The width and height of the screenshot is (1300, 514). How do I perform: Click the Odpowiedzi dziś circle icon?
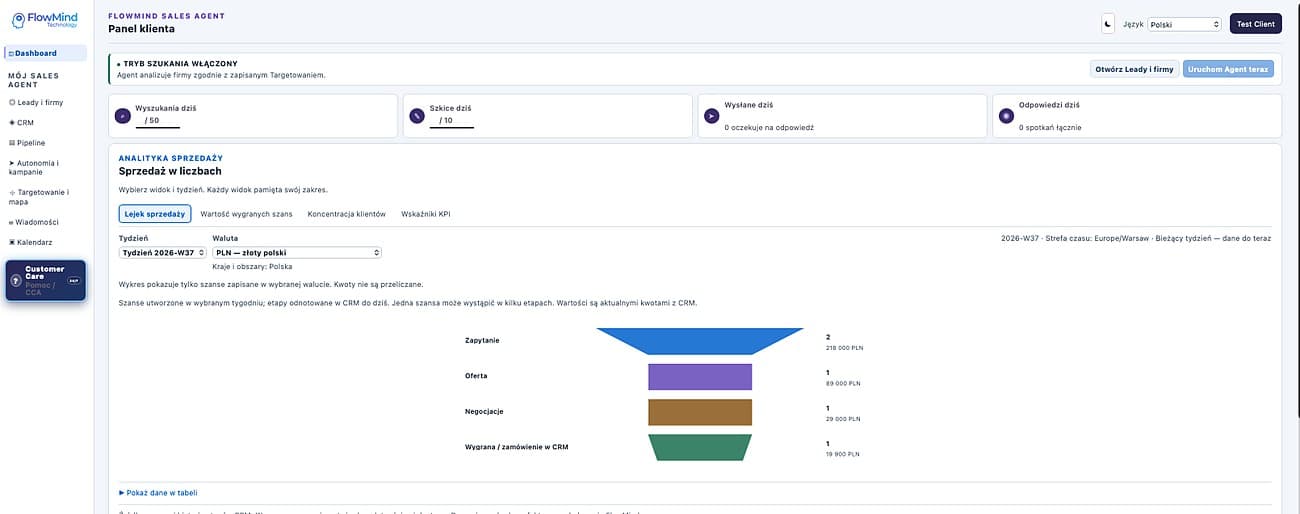coord(1007,115)
